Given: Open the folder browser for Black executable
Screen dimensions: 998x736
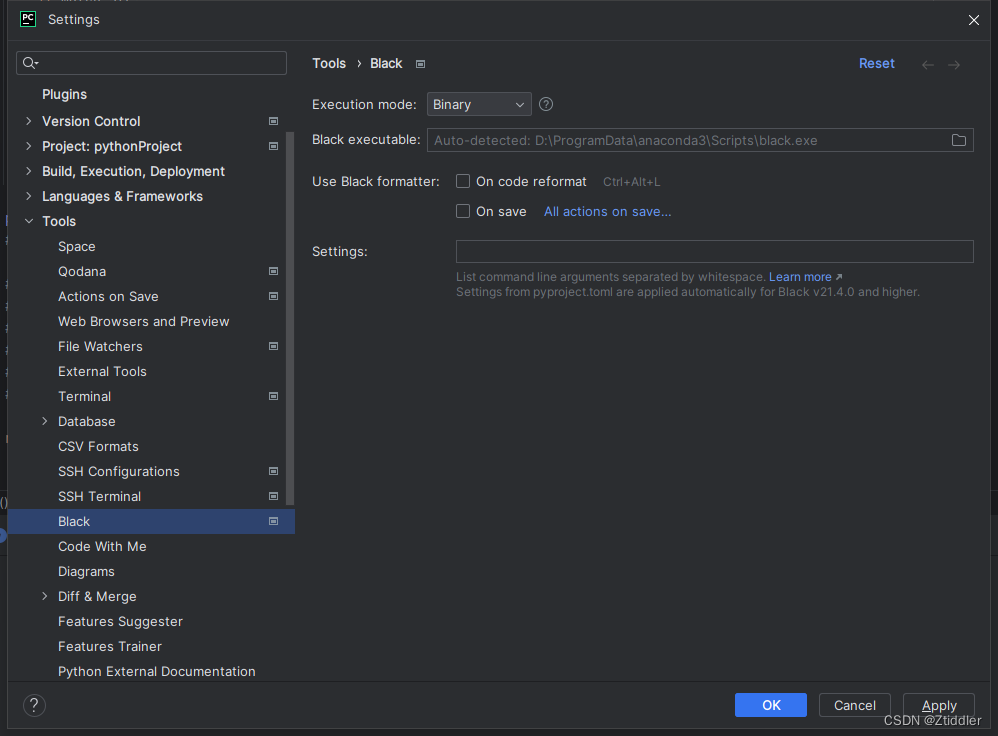Looking at the screenshot, I should (959, 140).
